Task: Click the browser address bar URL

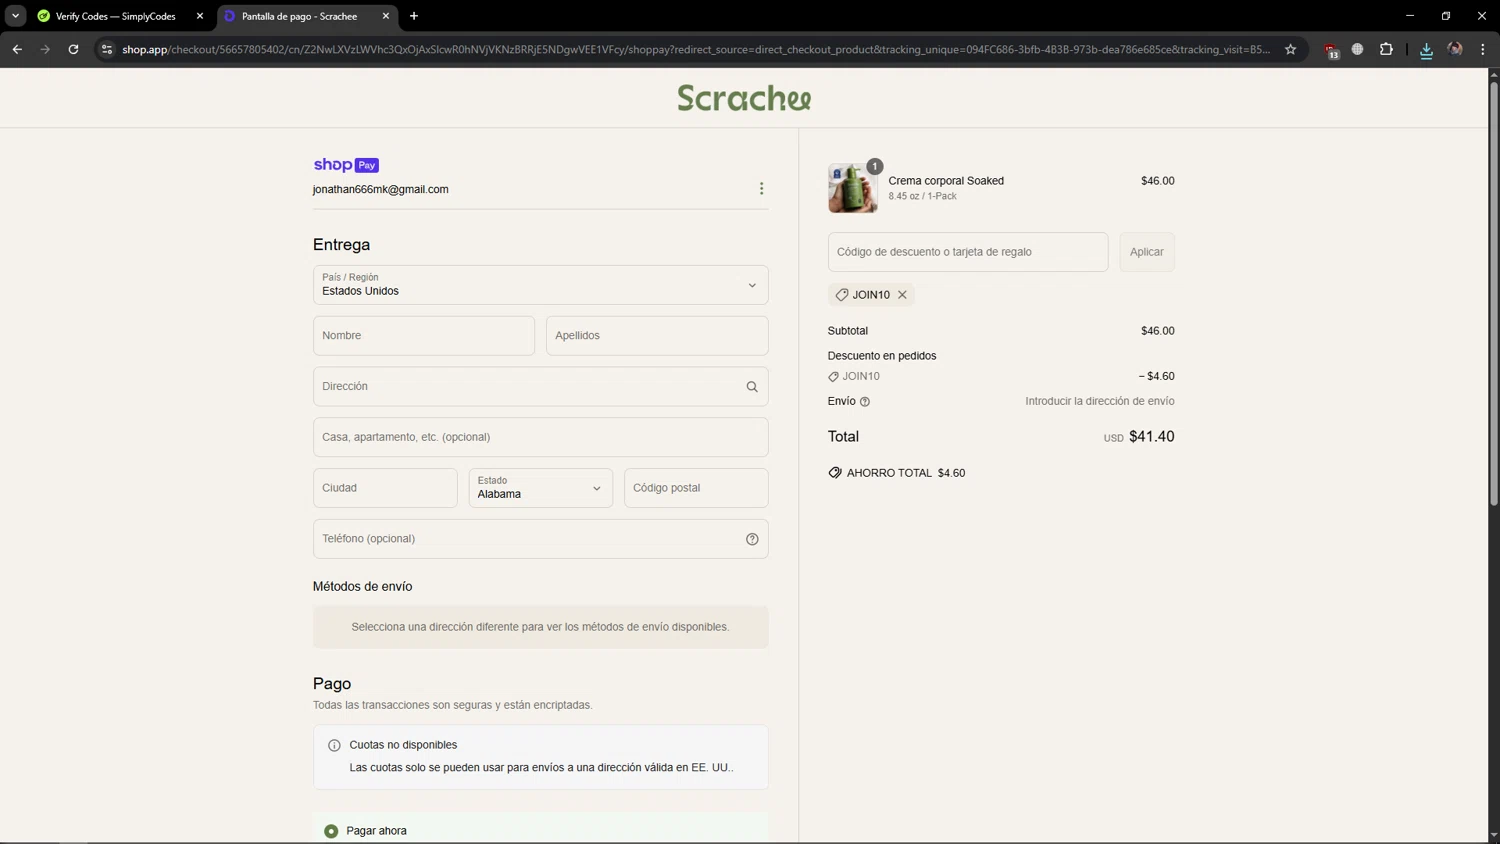Action: tap(695, 49)
